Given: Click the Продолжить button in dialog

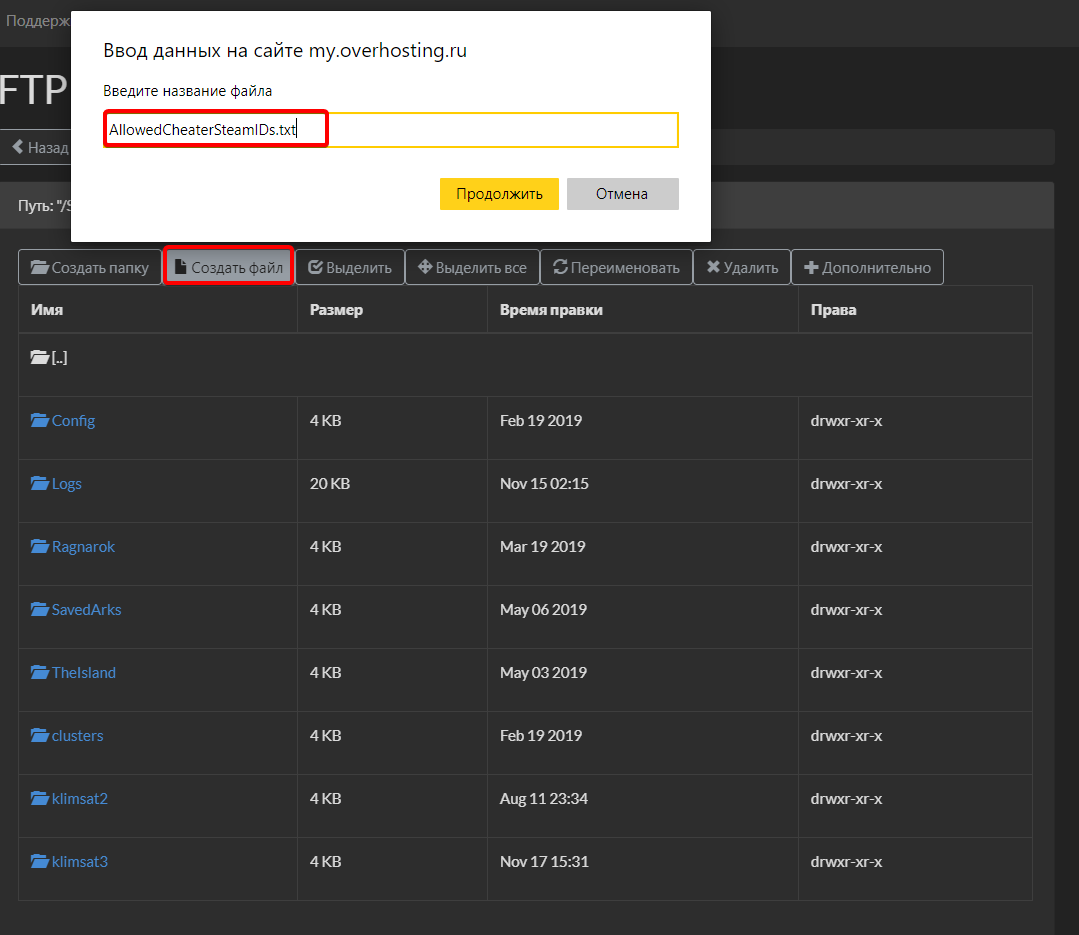Looking at the screenshot, I should [x=499, y=194].
